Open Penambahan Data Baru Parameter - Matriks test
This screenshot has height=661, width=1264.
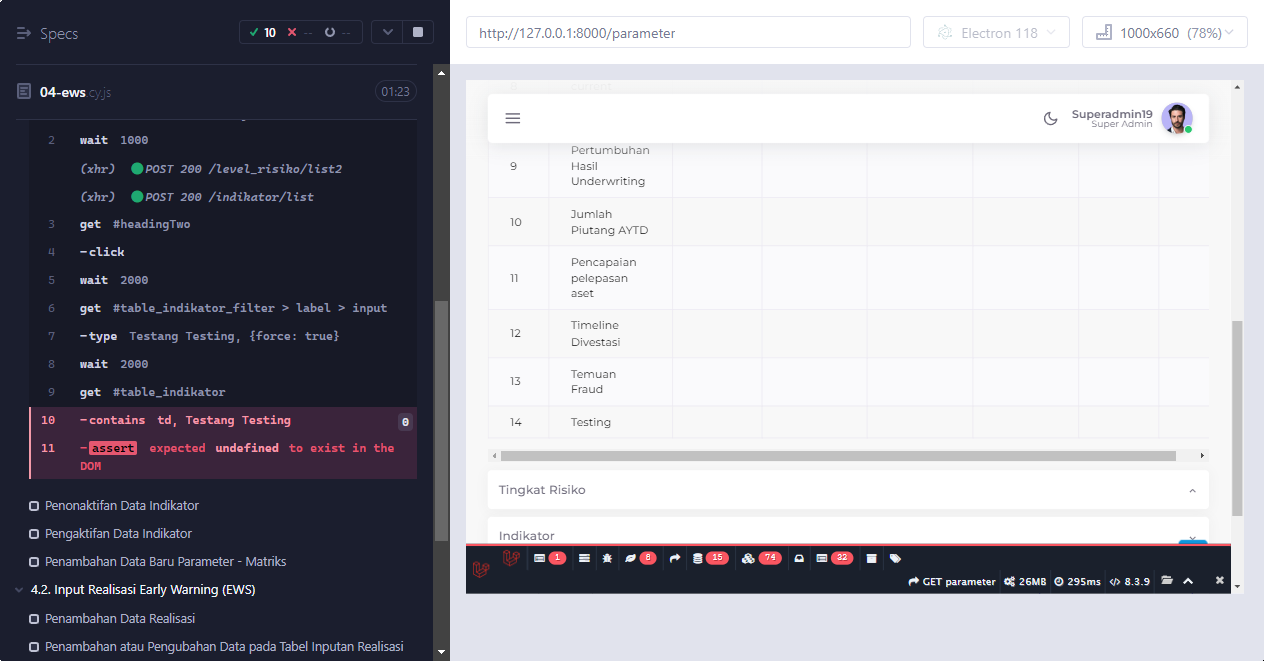(165, 561)
